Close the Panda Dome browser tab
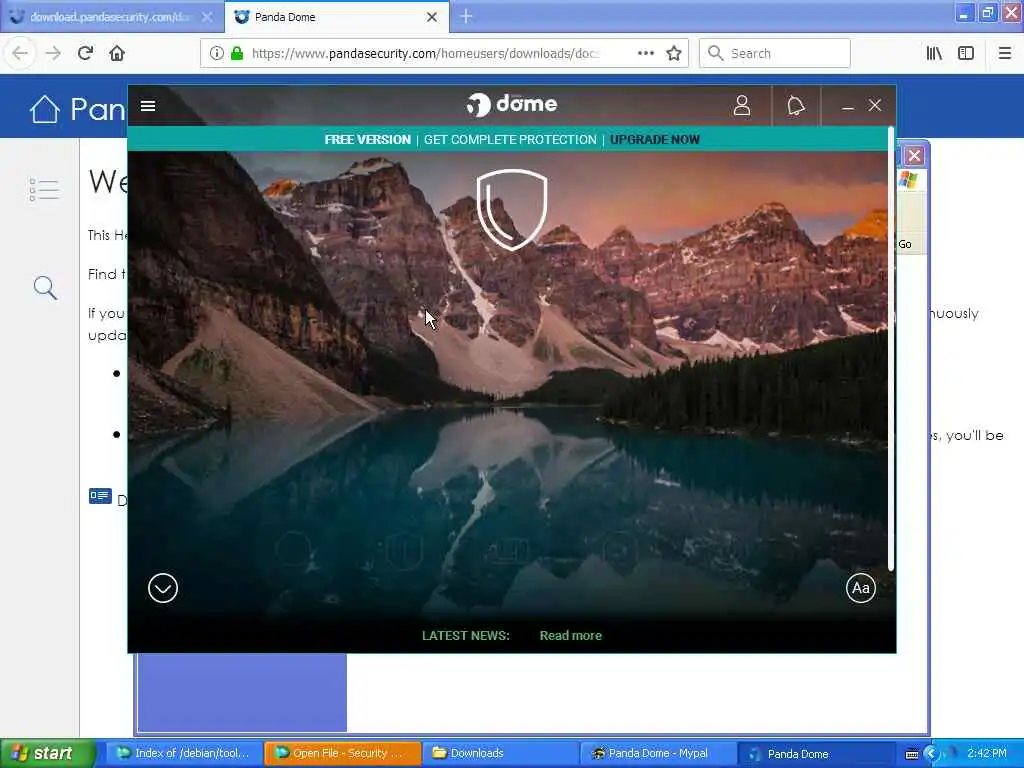1024x768 pixels. click(432, 17)
